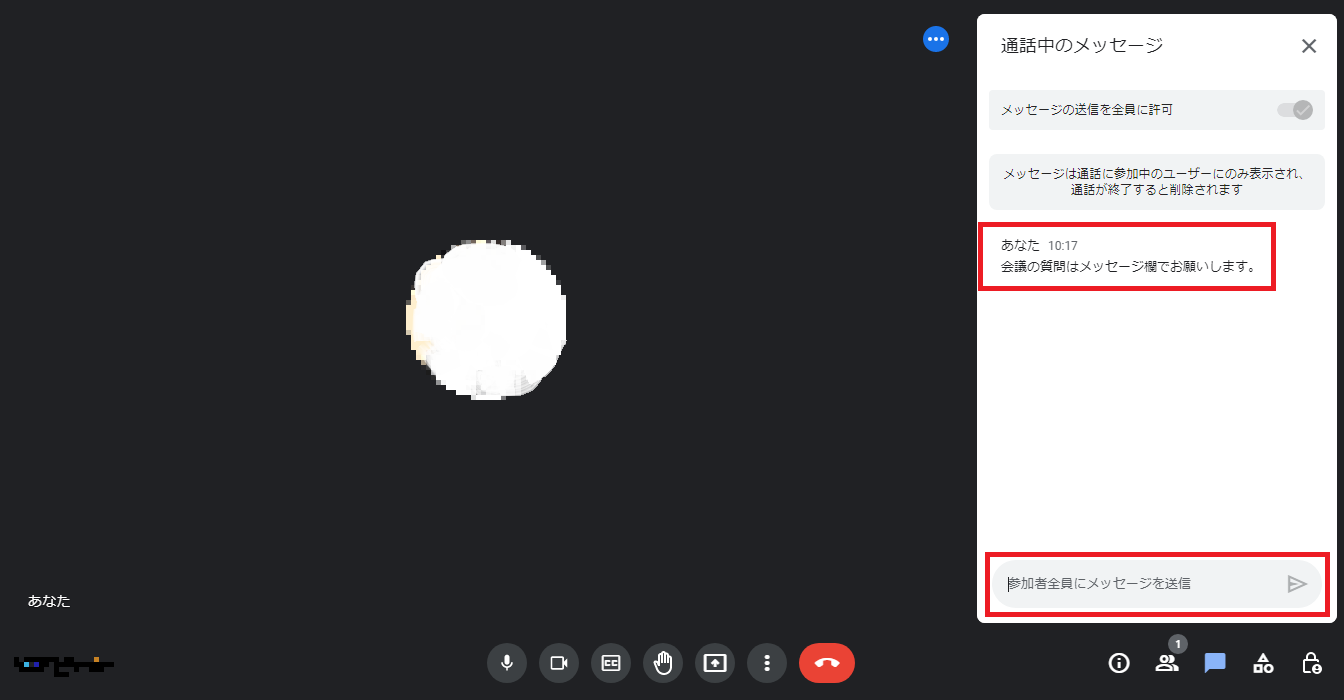Turn off the camera
This screenshot has height=700, width=1344.
(x=559, y=663)
